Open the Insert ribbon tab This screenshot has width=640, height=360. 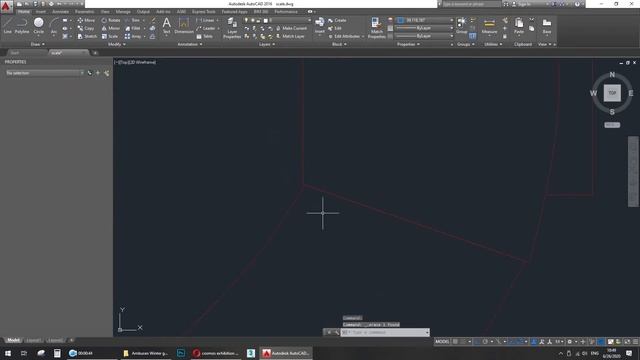(x=41, y=12)
